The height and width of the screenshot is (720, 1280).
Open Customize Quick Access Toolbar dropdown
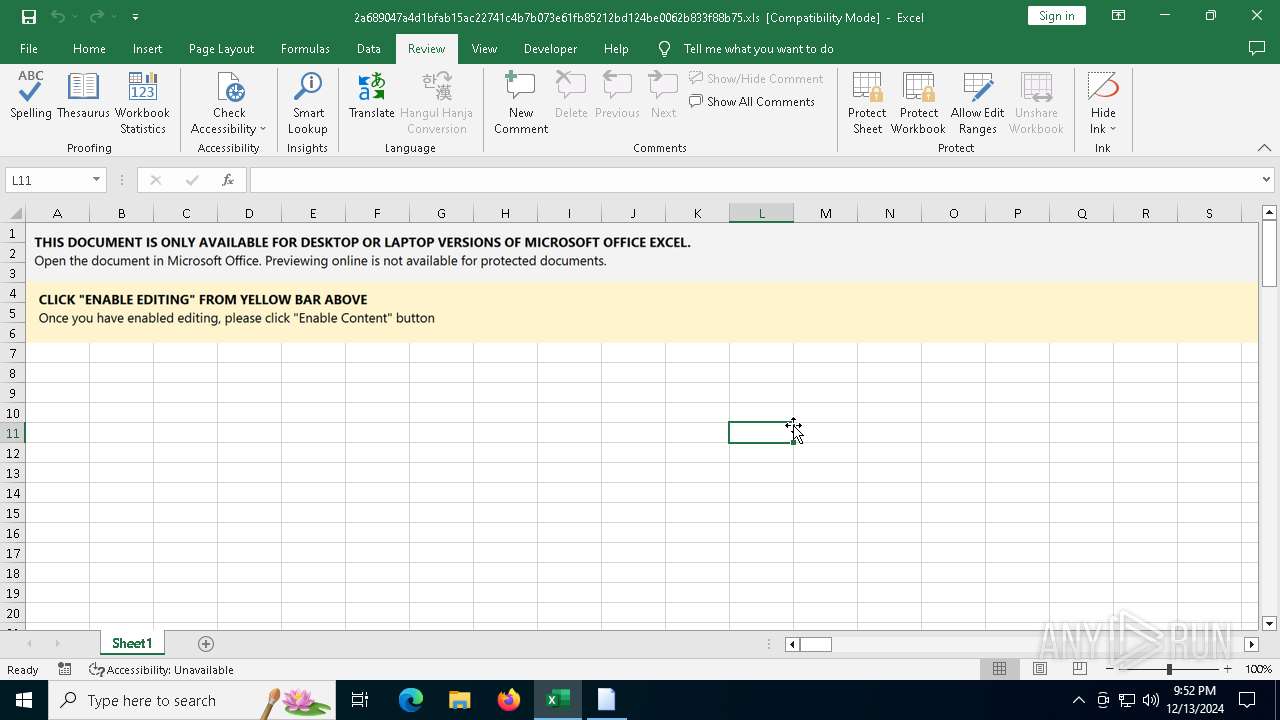(x=135, y=17)
